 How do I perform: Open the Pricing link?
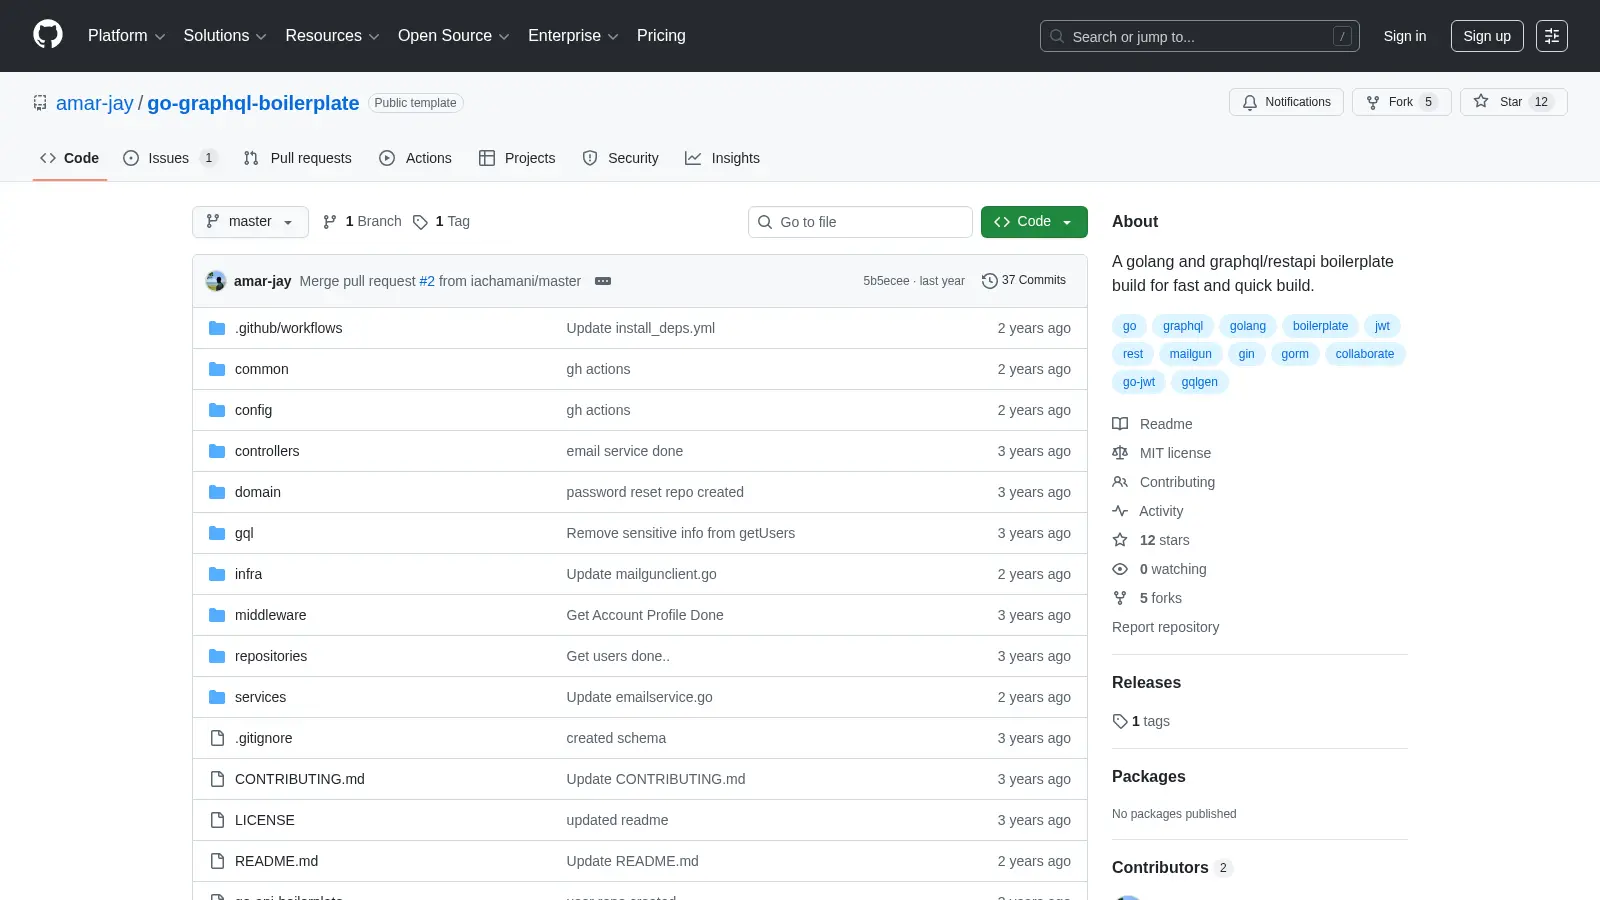pyautogui.click(x=661, y=36)
